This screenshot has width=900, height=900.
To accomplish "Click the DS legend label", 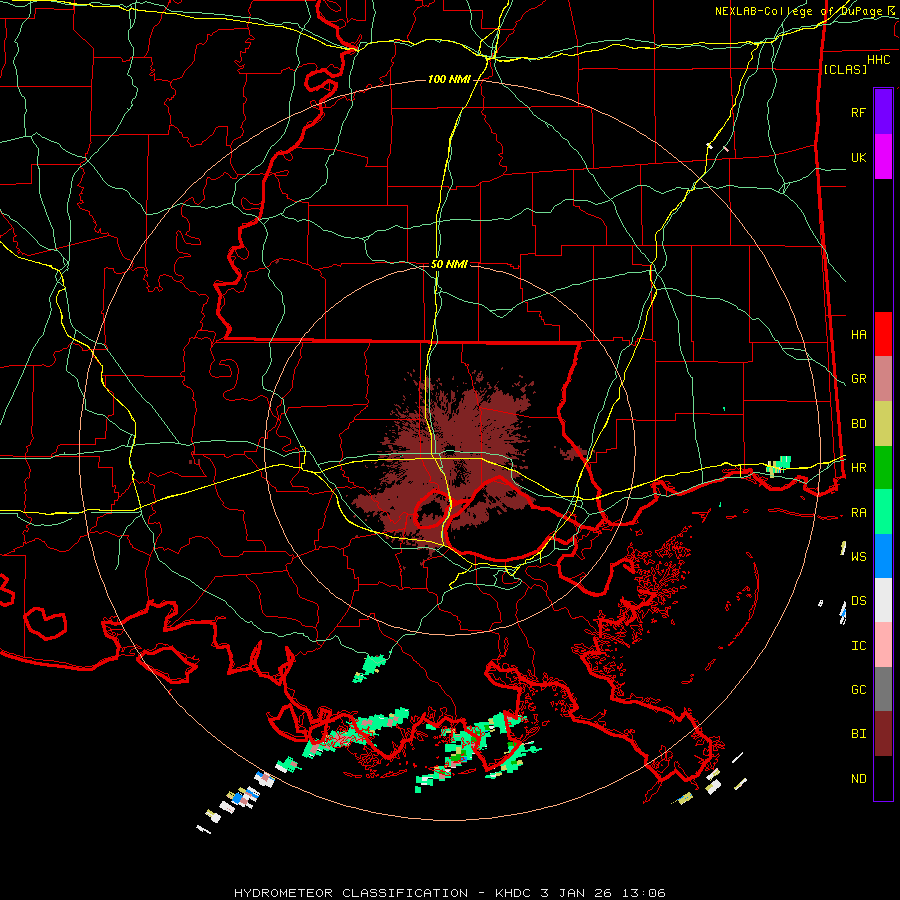I will [x=858, y=601].
